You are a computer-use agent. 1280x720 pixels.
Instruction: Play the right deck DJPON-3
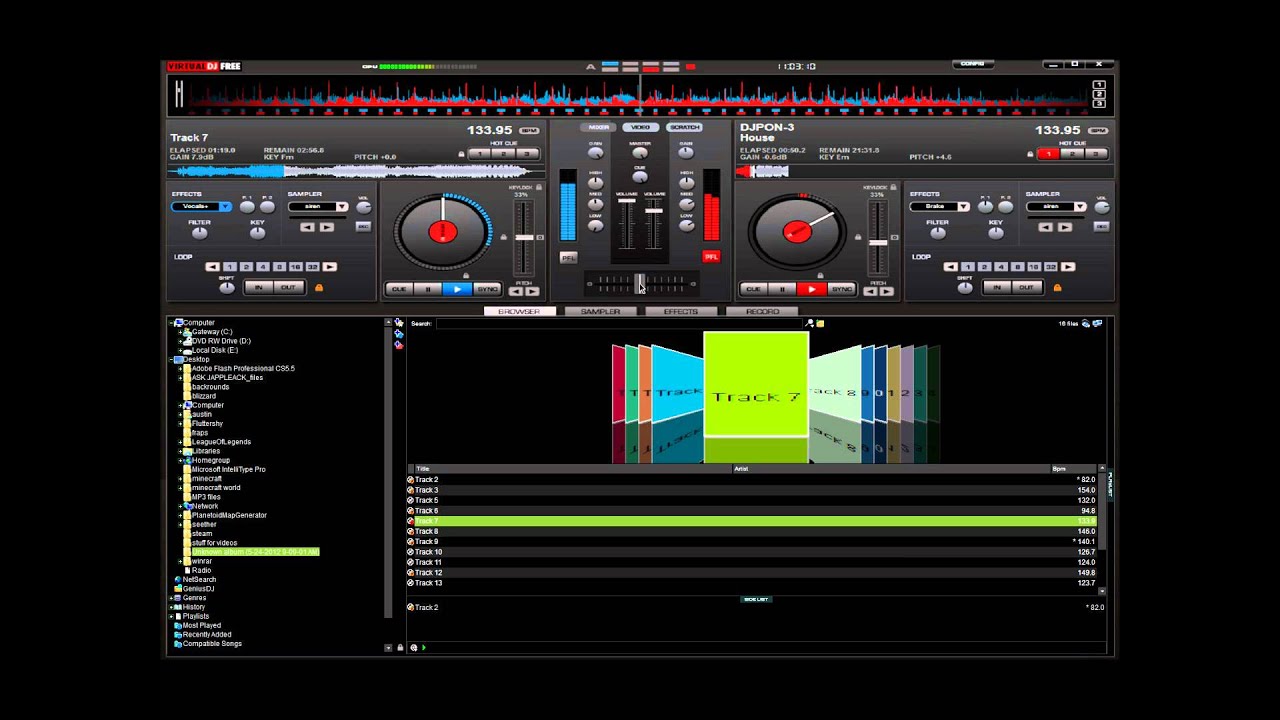pyautogui.click(x=811, y=289)
